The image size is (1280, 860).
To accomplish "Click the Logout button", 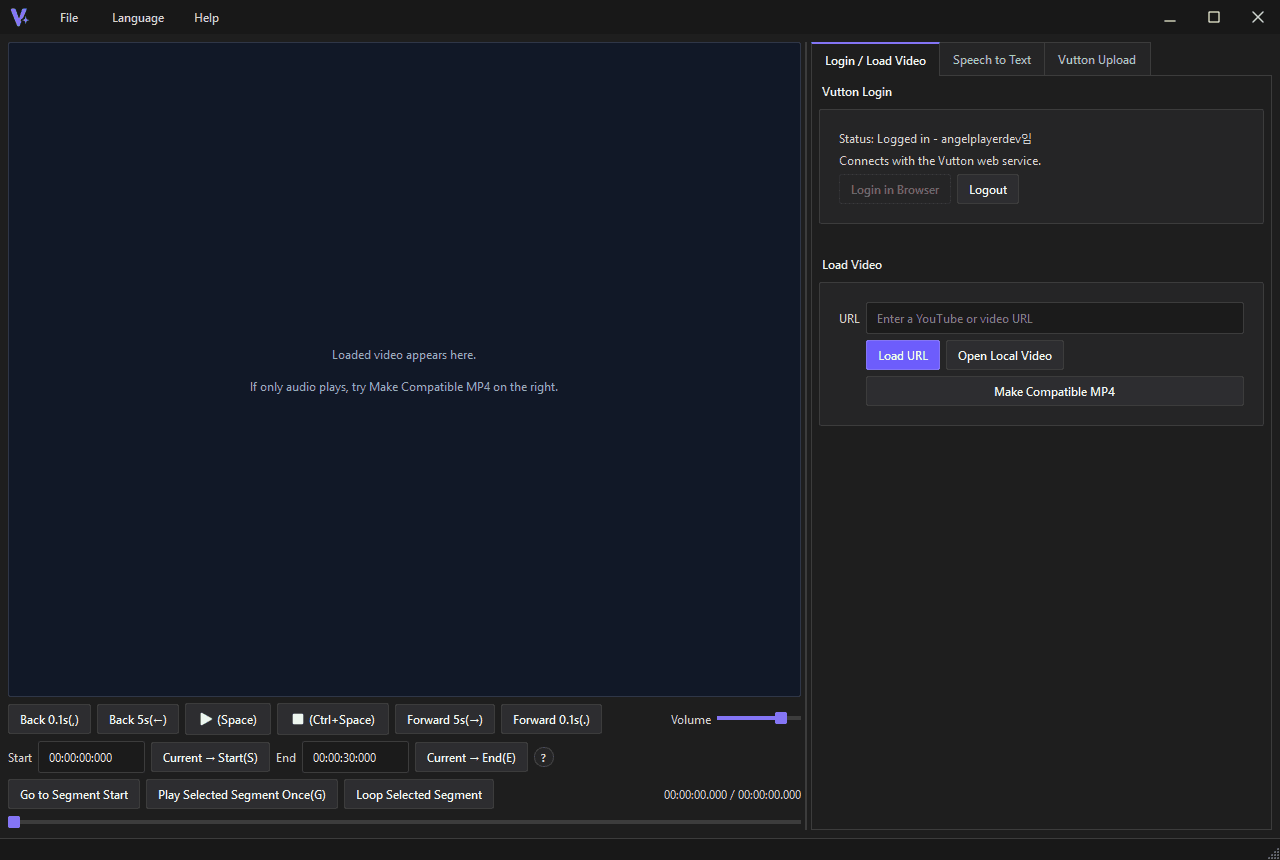I will [x=988, y=190].
